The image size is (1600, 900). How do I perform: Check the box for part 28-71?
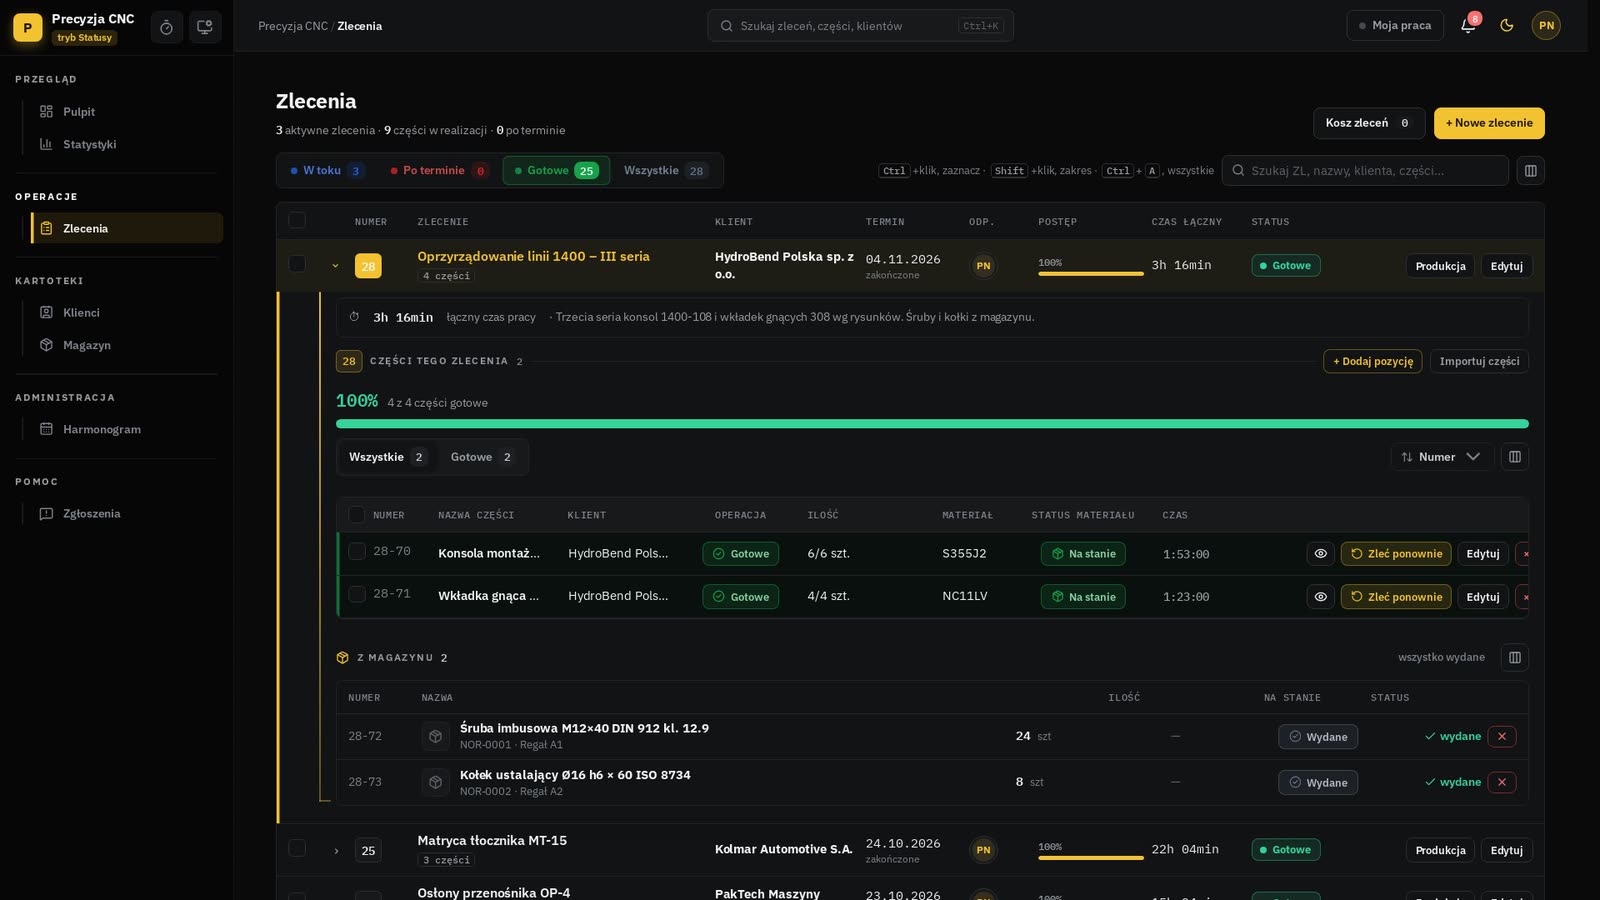(x=356, y=595)
